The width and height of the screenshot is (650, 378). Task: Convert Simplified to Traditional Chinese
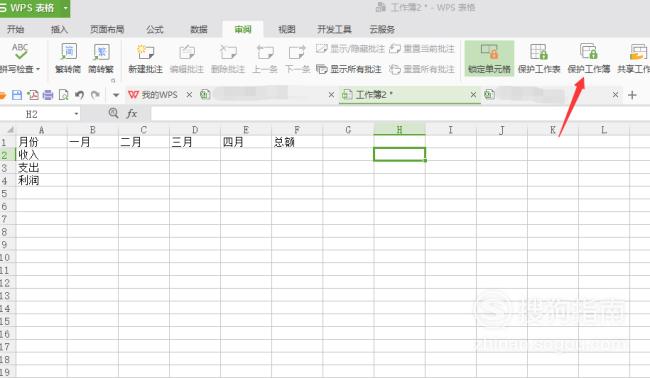(x=101, y=58)
